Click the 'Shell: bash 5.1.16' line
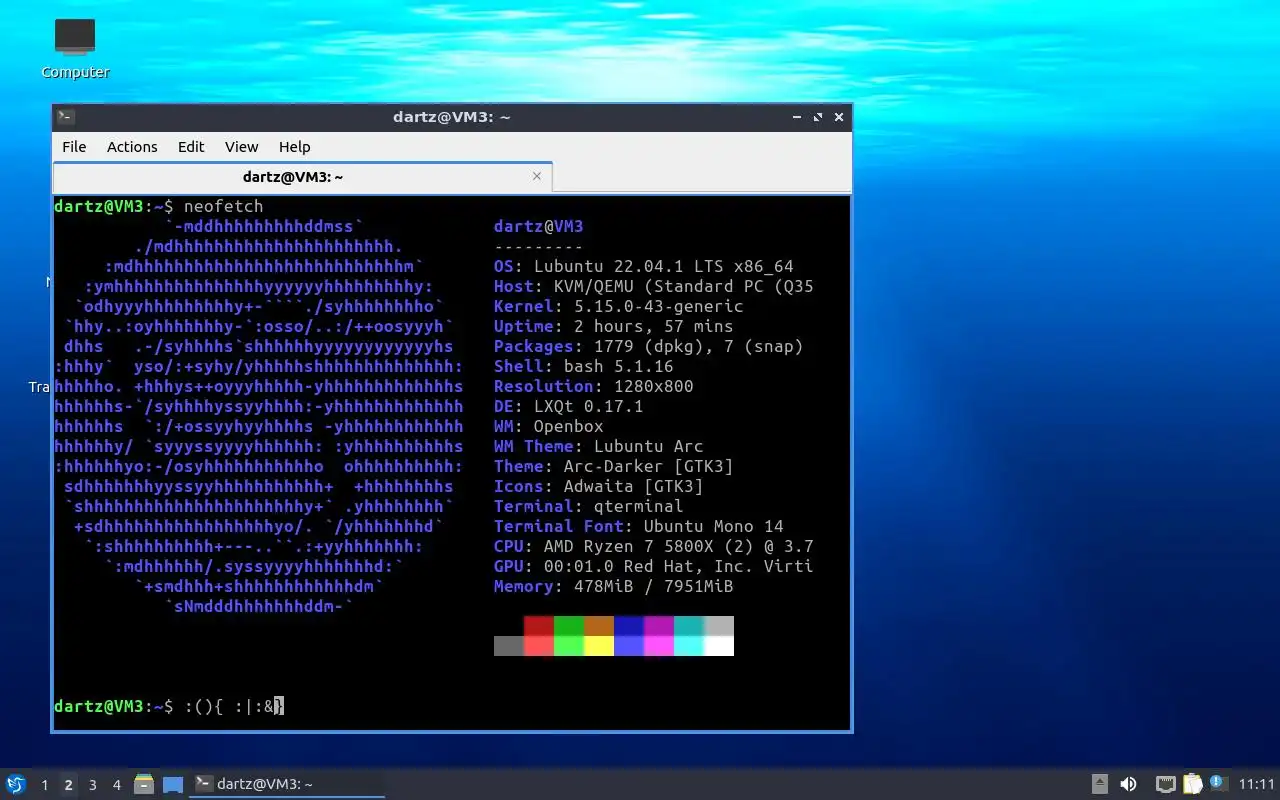 (x=583, y=366)
